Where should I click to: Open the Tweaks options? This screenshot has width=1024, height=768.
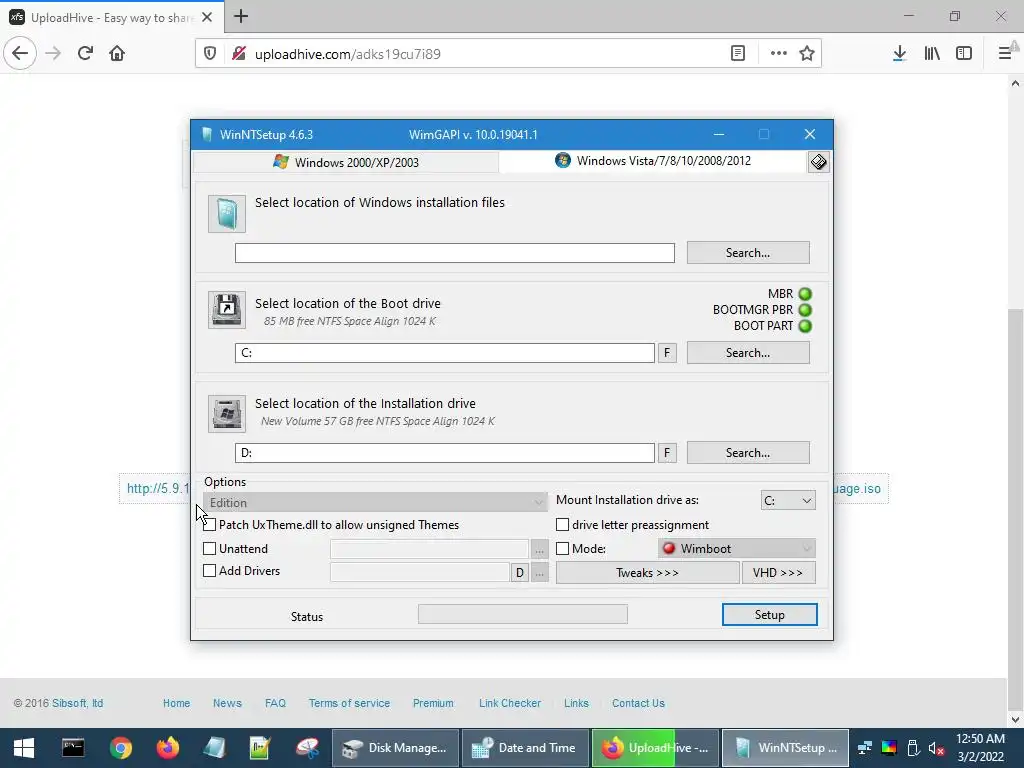coord(647,573)
